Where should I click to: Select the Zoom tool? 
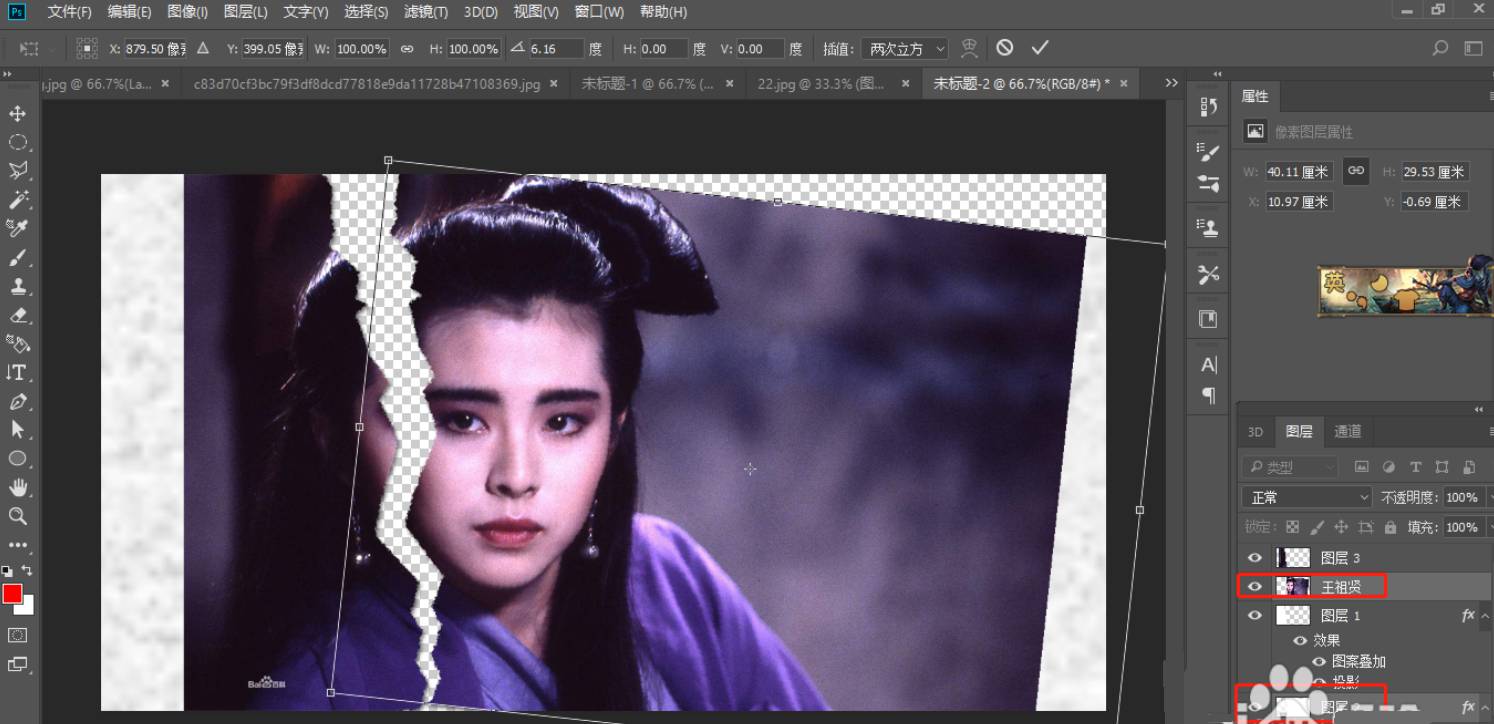point(17,516)
